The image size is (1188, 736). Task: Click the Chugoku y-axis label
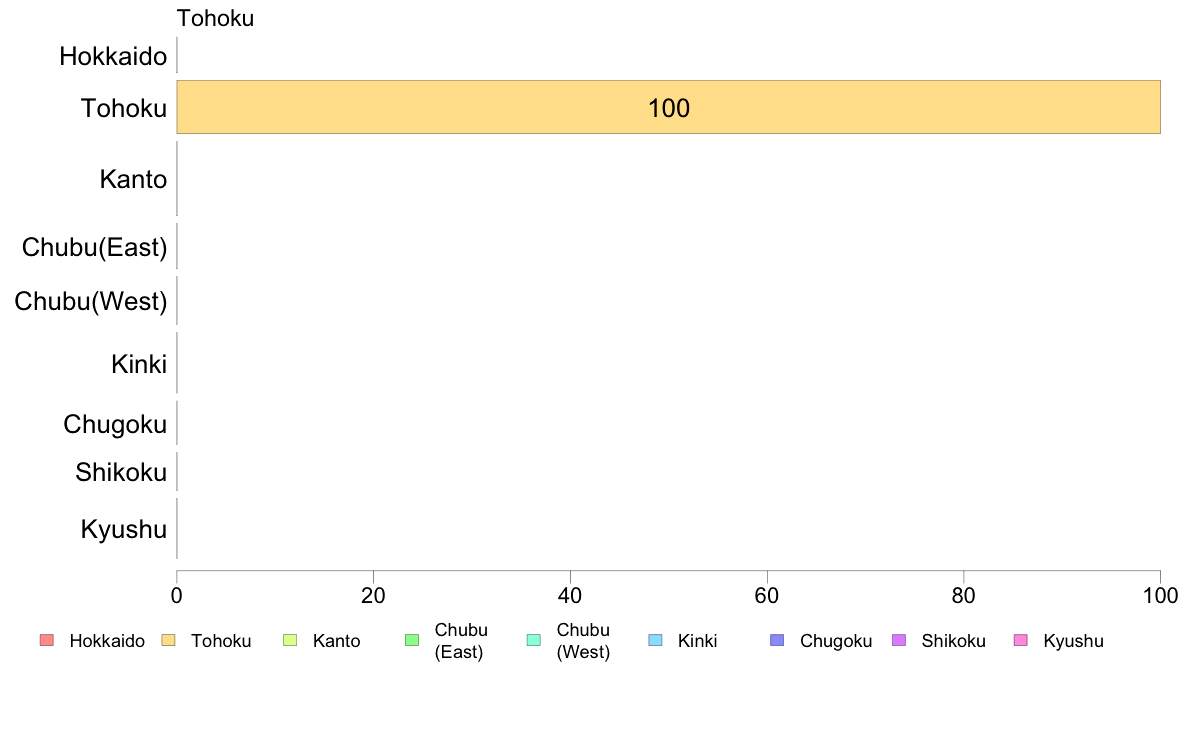pos(115,424)
